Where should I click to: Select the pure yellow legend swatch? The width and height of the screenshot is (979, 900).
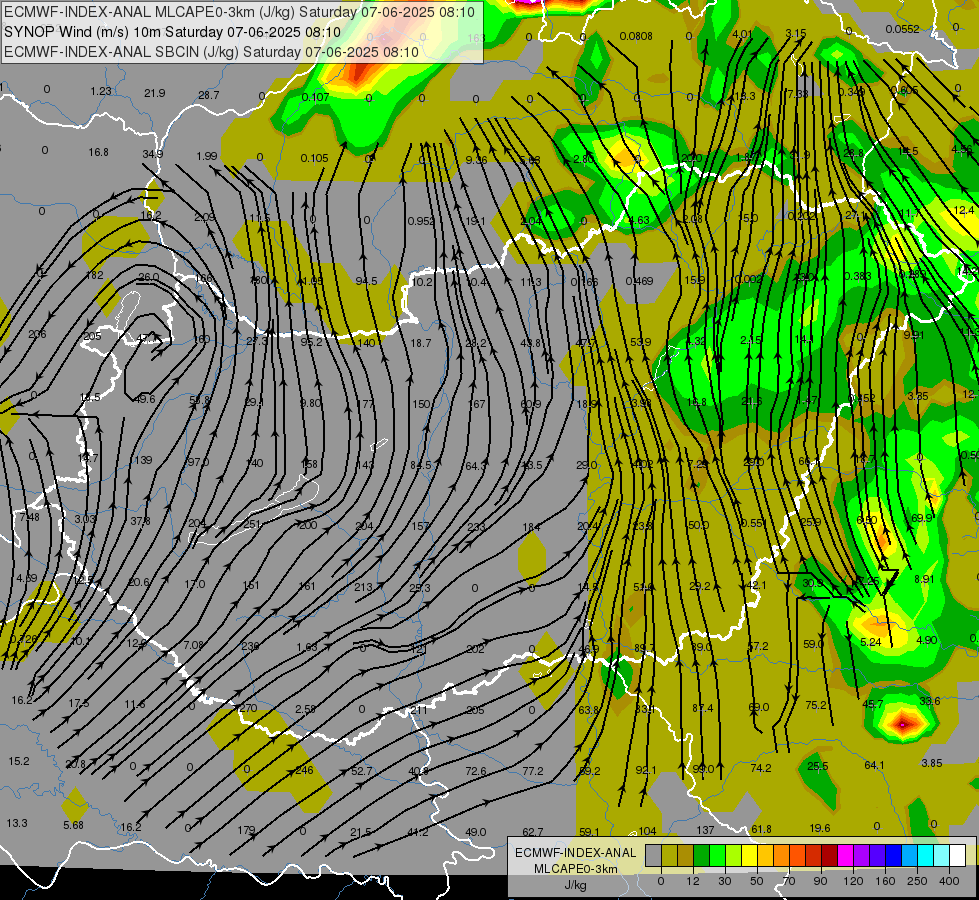click(750, 855)
